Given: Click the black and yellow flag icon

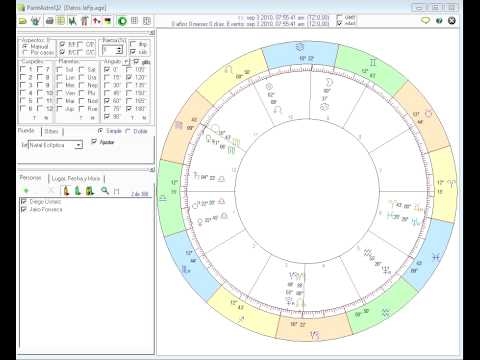Looking at the screenshot, I should 108,21.
